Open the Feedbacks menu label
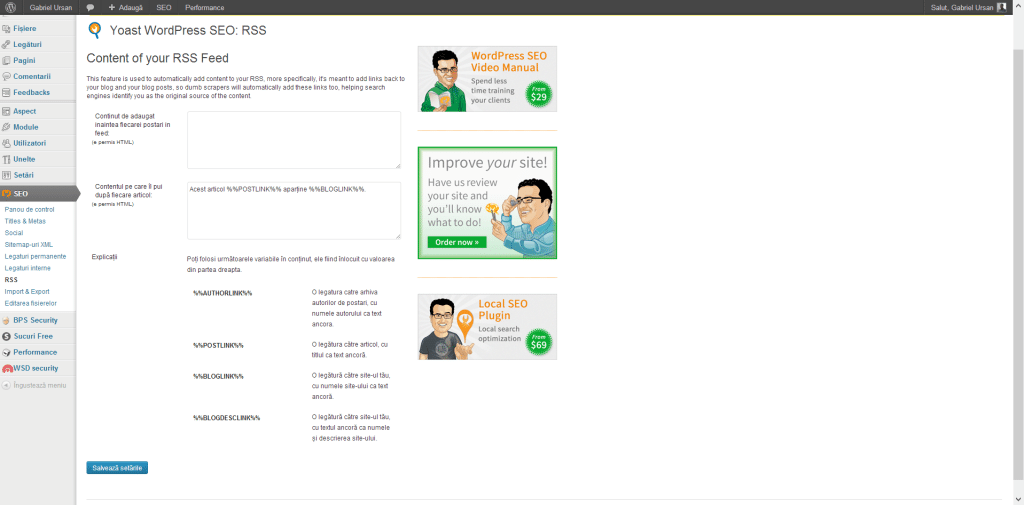 pos(31,92)
